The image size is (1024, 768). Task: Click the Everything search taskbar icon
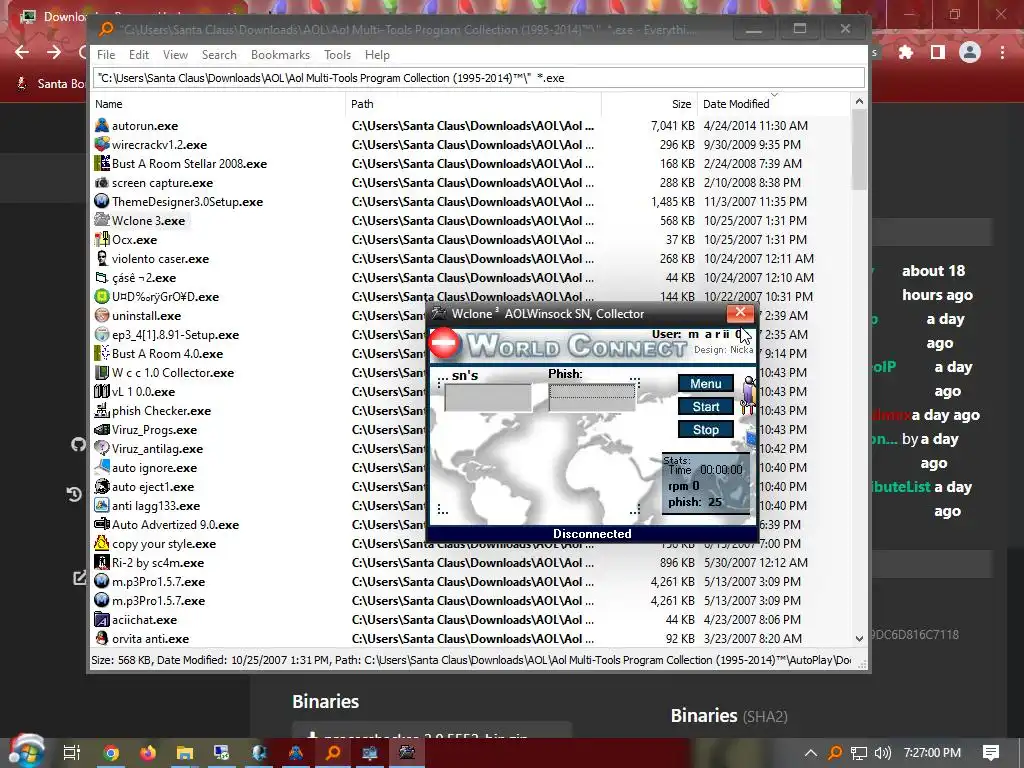pos(333,753)
